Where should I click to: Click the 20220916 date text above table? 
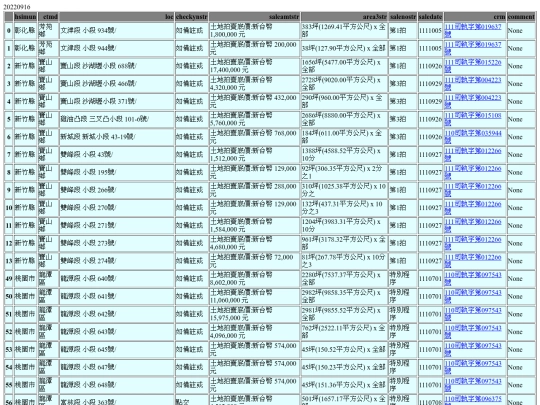pyautogui.click(x=17, y=7)
